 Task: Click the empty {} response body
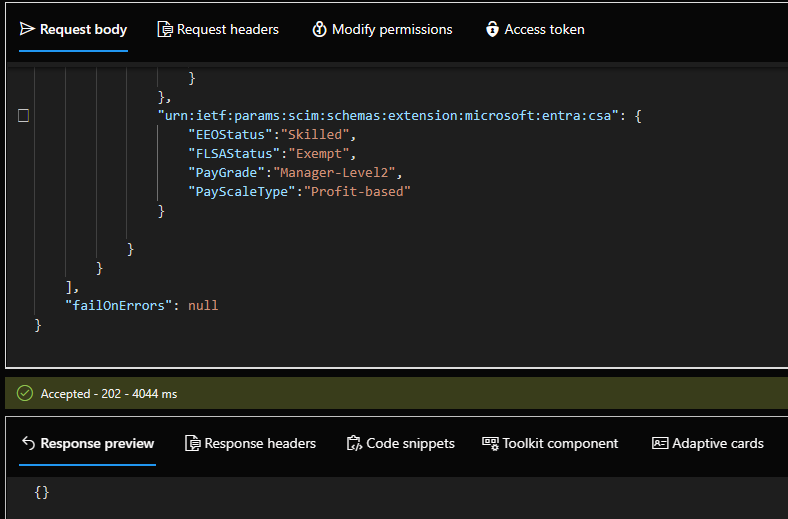tap(41, 492)
